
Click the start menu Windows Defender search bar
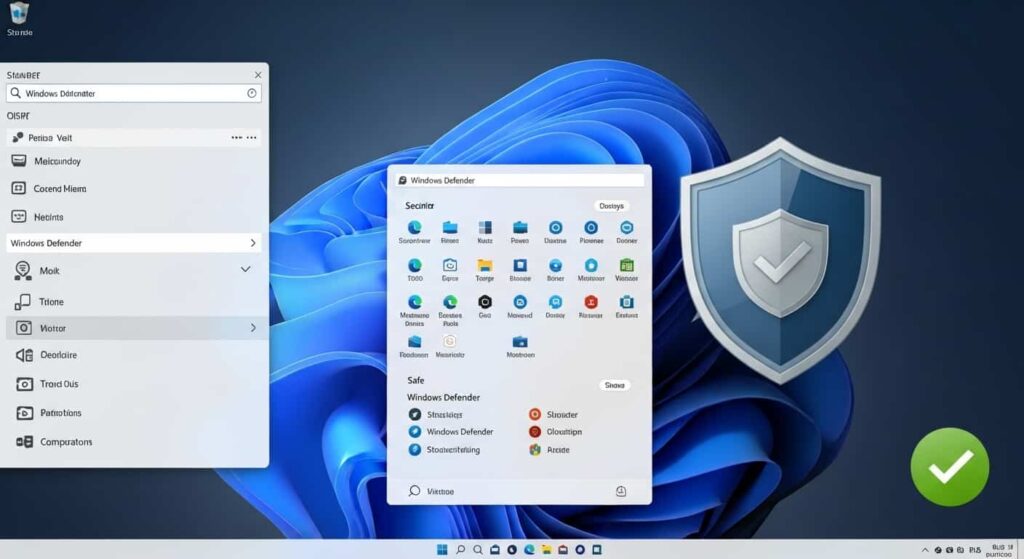[520, 180]
